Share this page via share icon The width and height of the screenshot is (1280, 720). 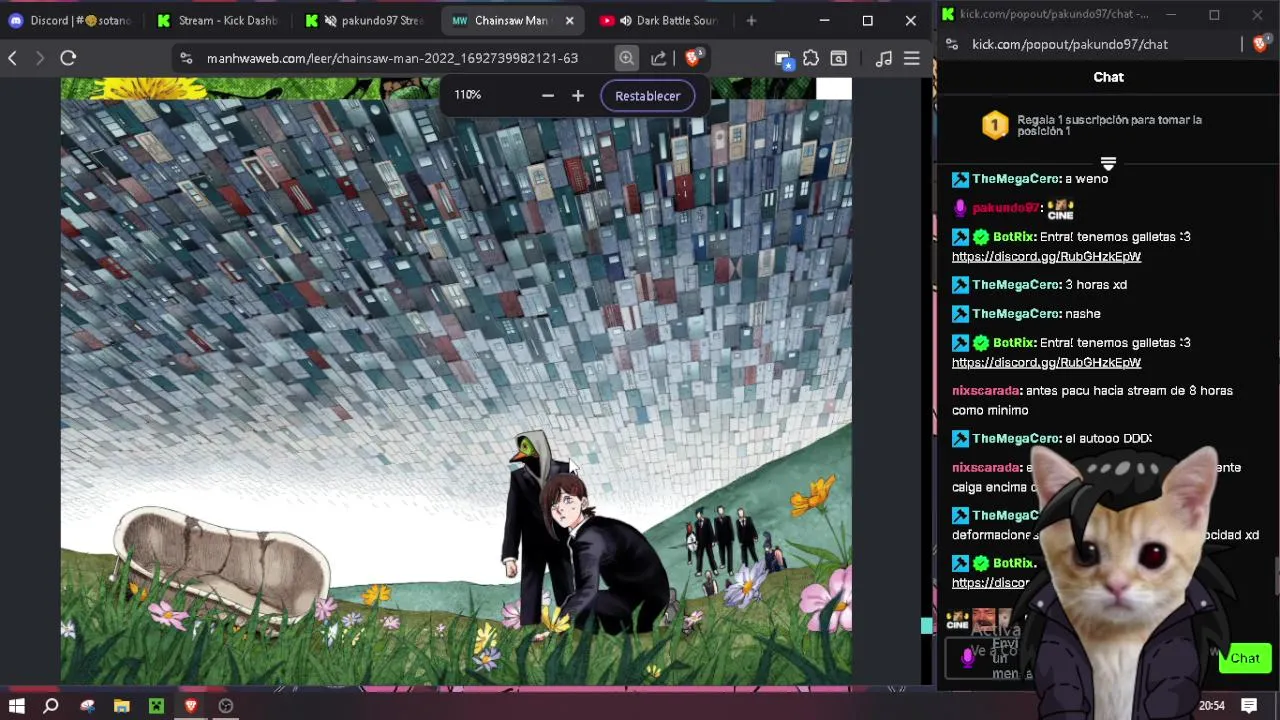(x=659, y=58)
